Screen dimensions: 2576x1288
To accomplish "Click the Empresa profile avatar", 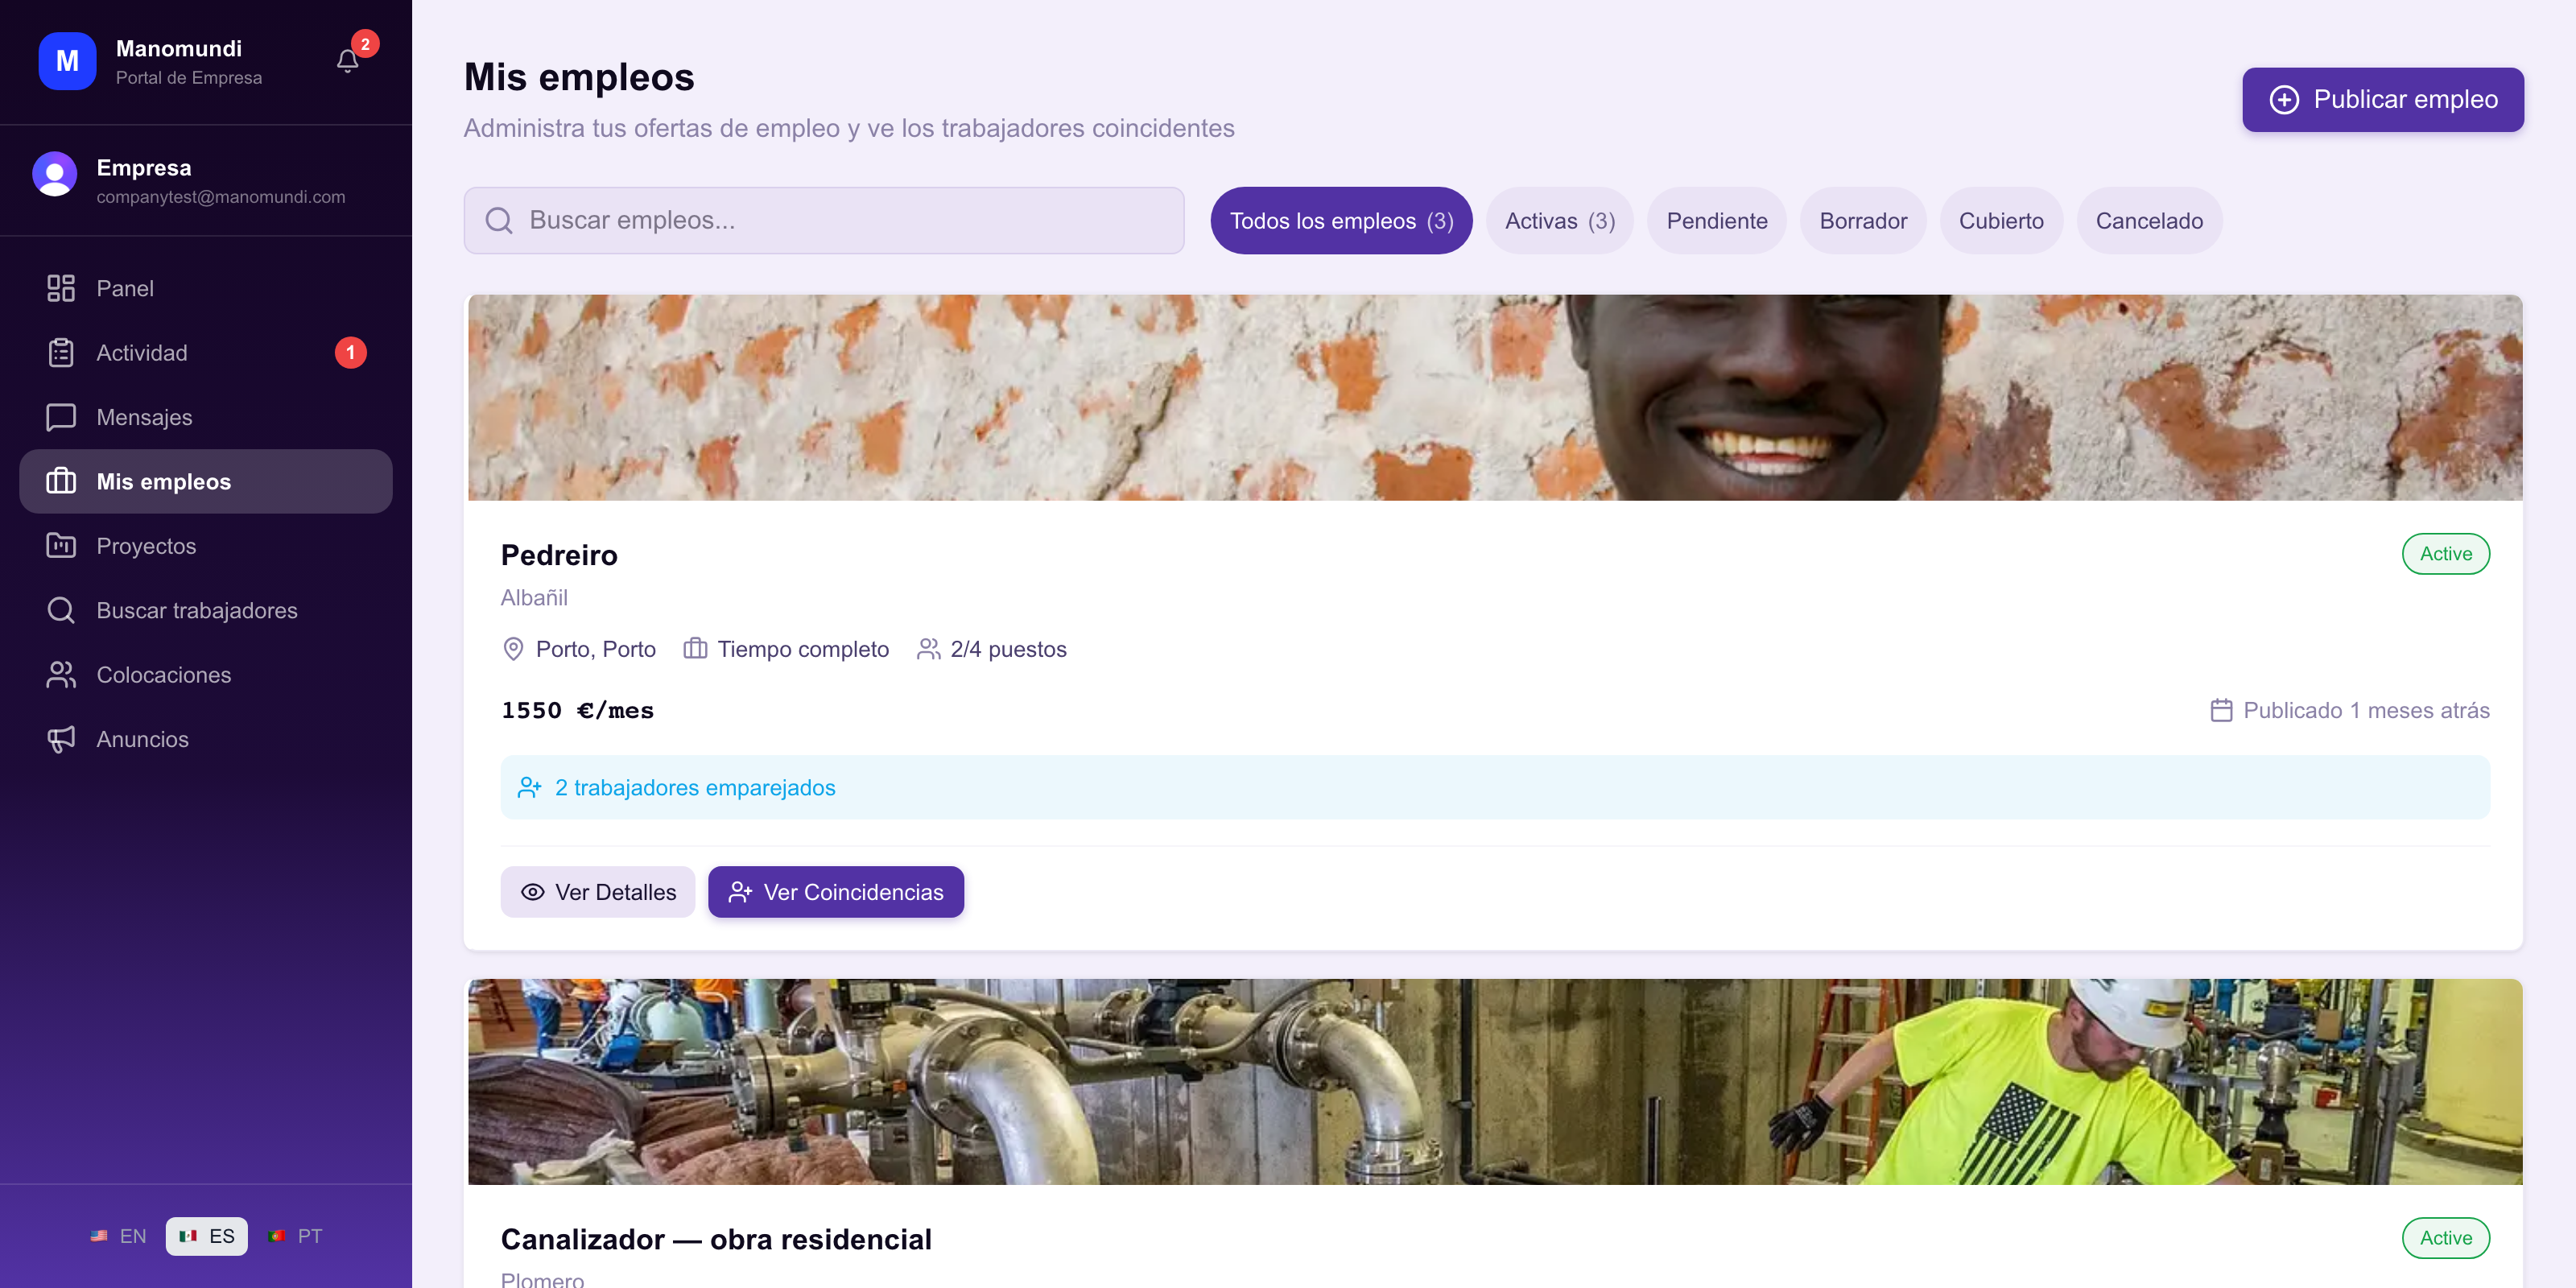I will pos(55,174).
